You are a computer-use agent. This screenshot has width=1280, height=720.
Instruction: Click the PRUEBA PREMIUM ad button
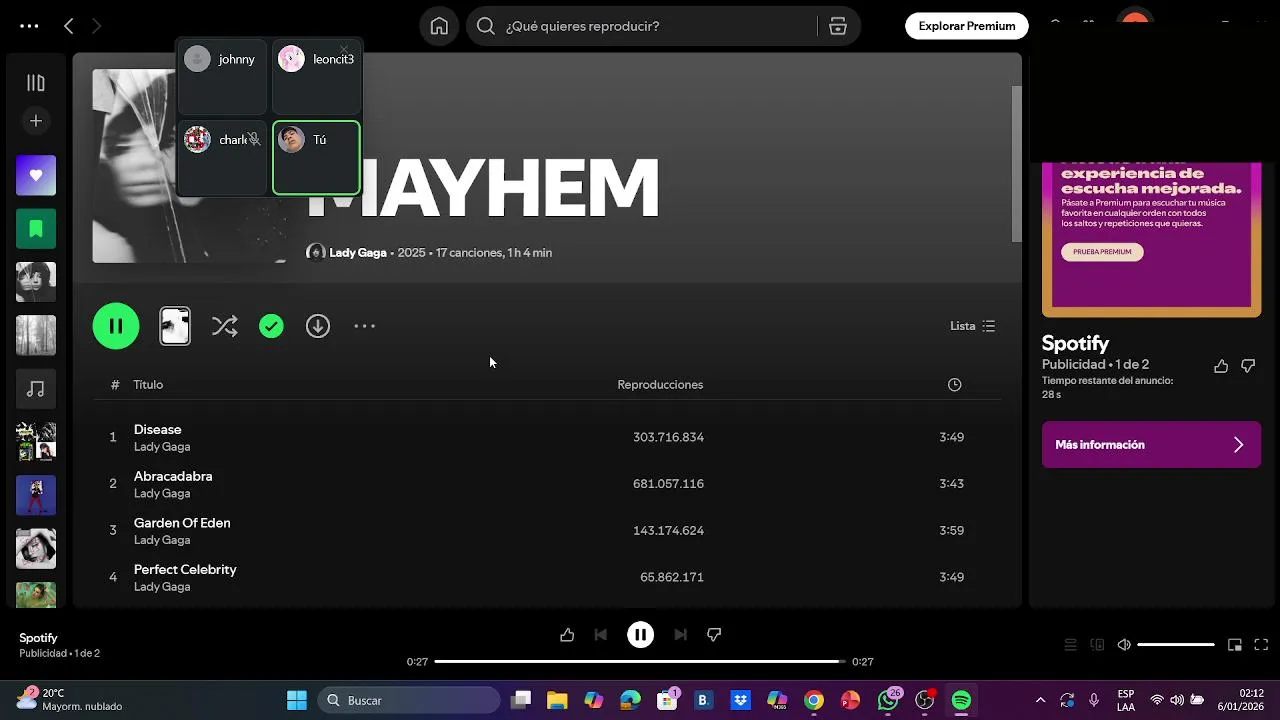1102,252
